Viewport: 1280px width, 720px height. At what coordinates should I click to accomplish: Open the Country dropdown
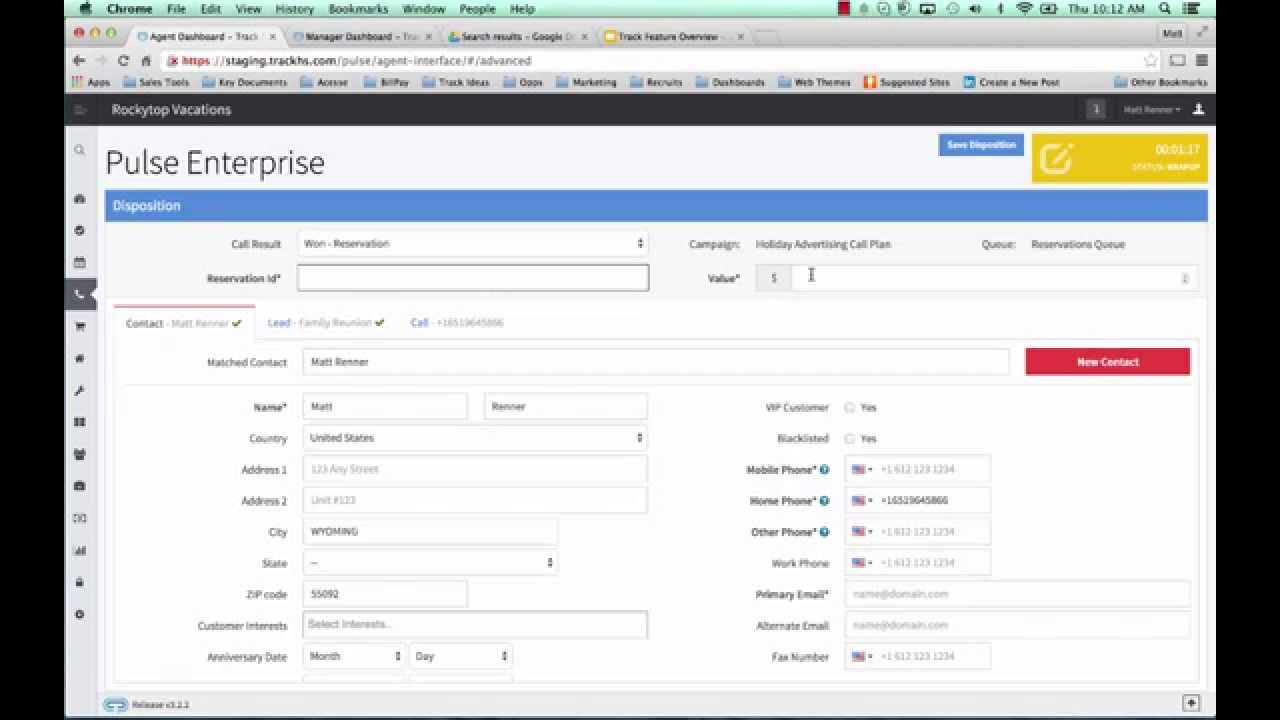[474, 437]
